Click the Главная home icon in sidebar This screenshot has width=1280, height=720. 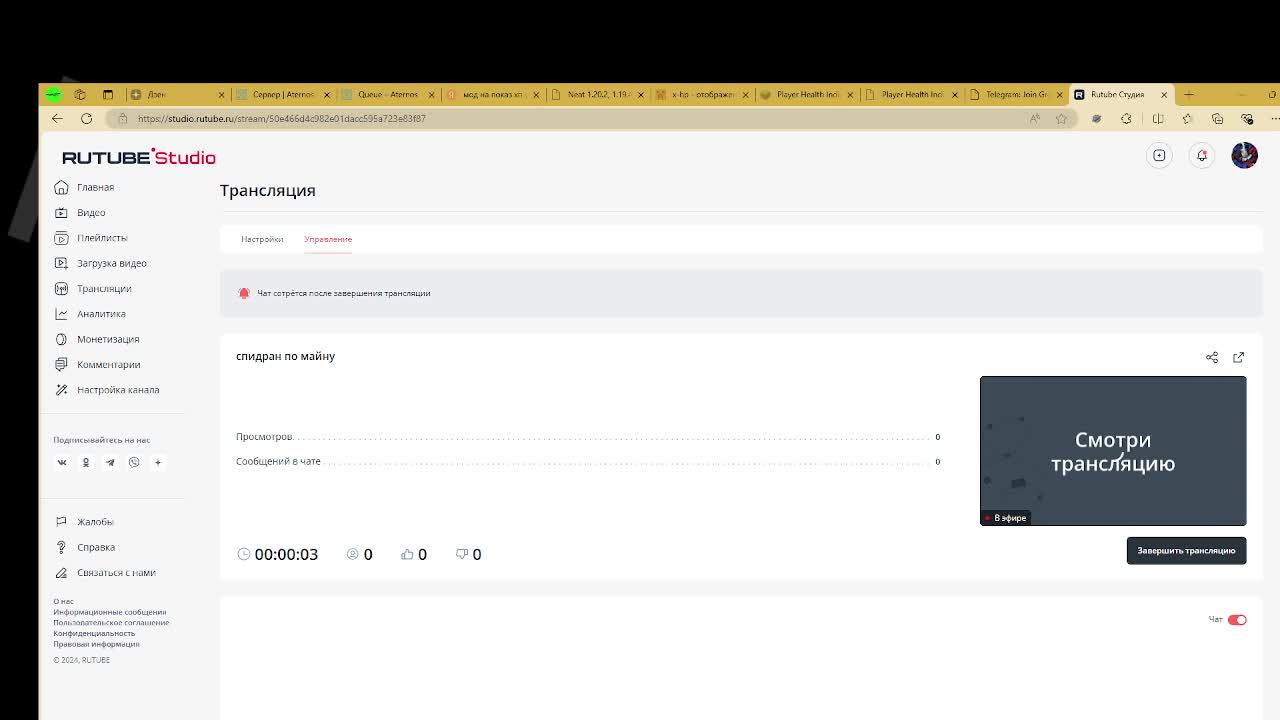[61, 187]
